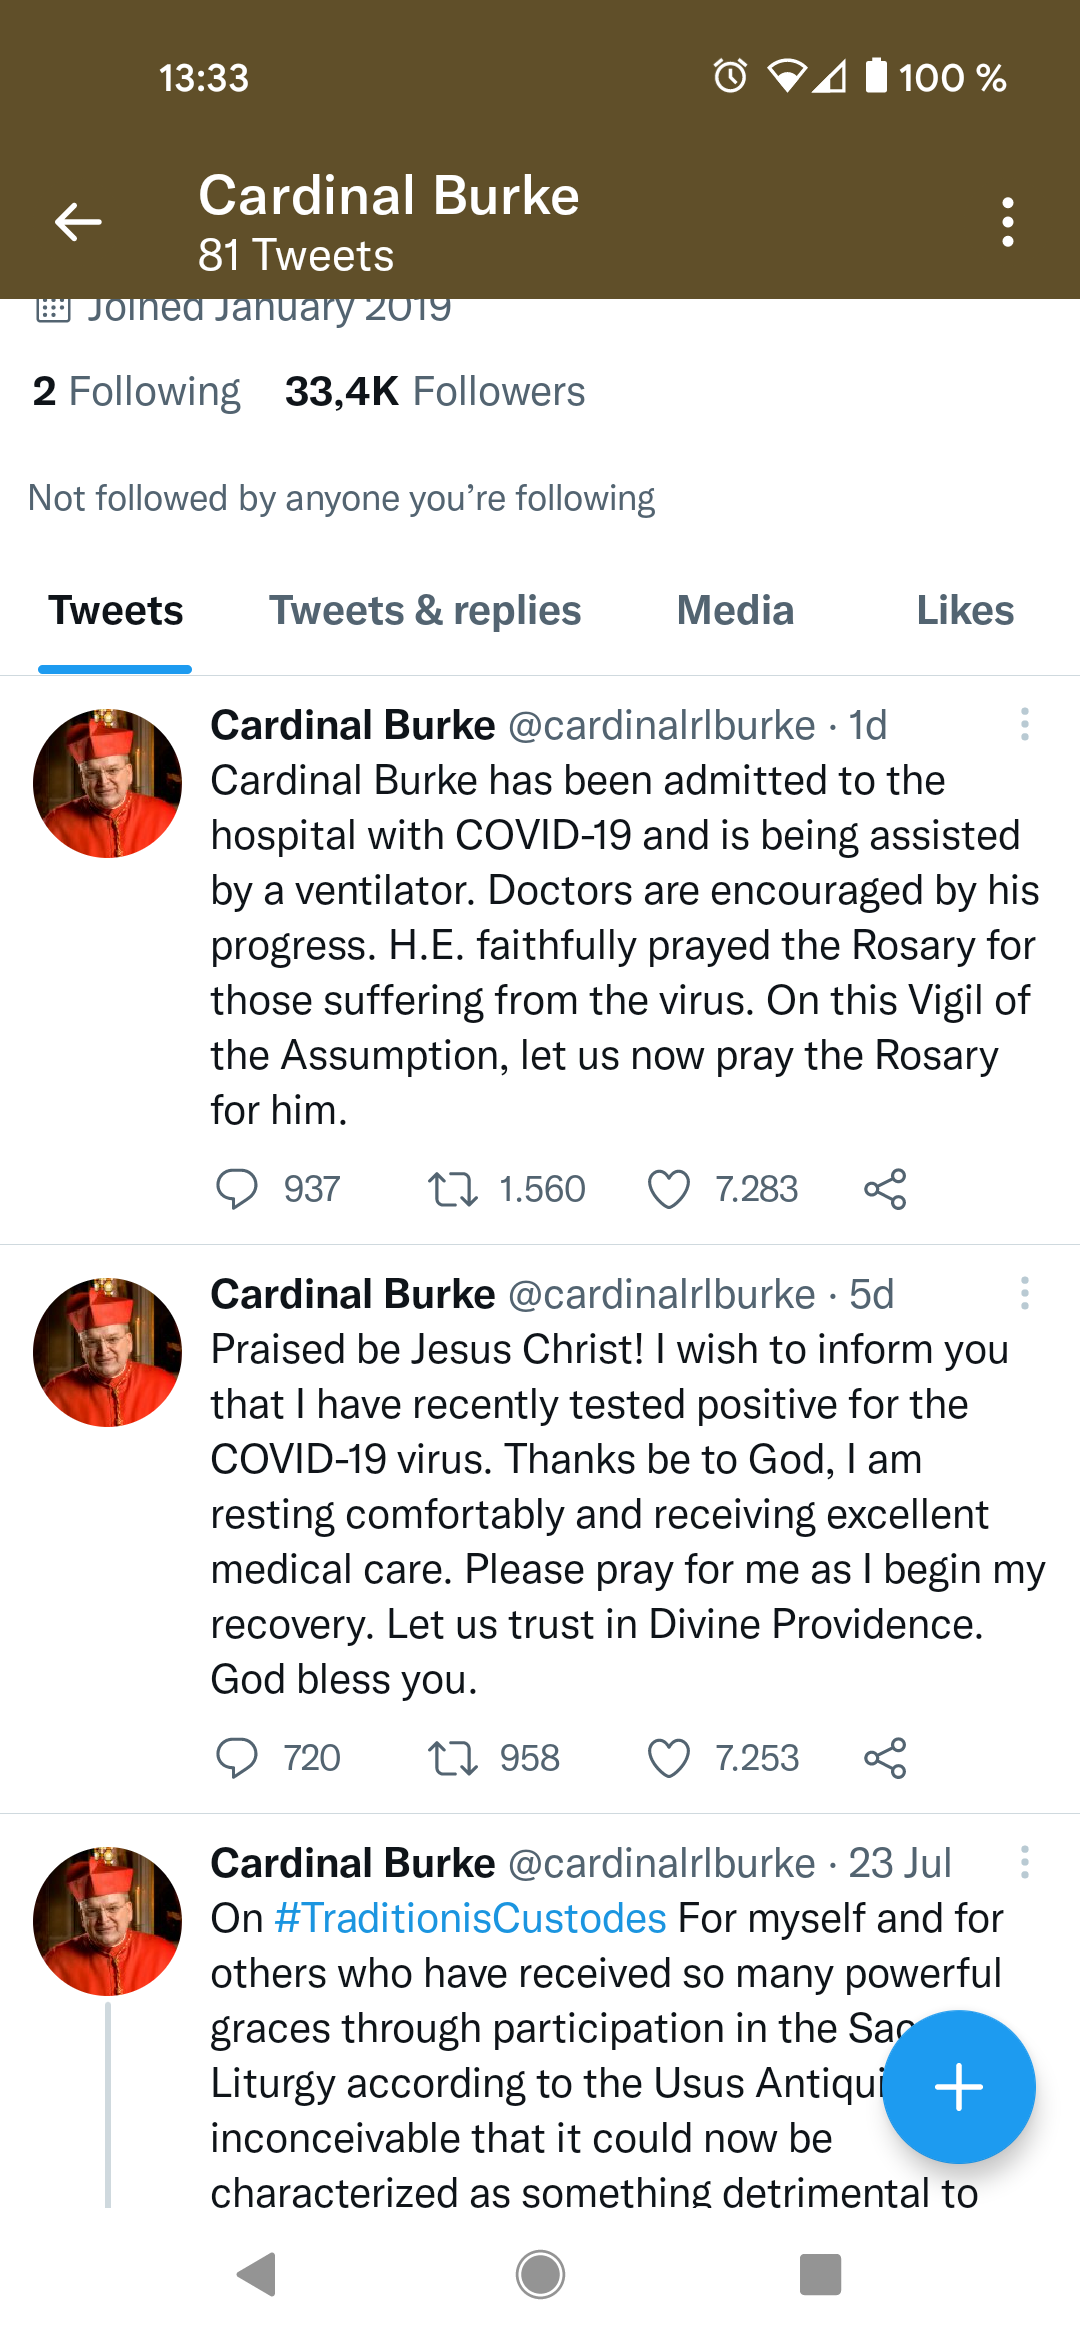Open the profile overflow menu in header
1080x2340 pixels.
point(1007,221)
